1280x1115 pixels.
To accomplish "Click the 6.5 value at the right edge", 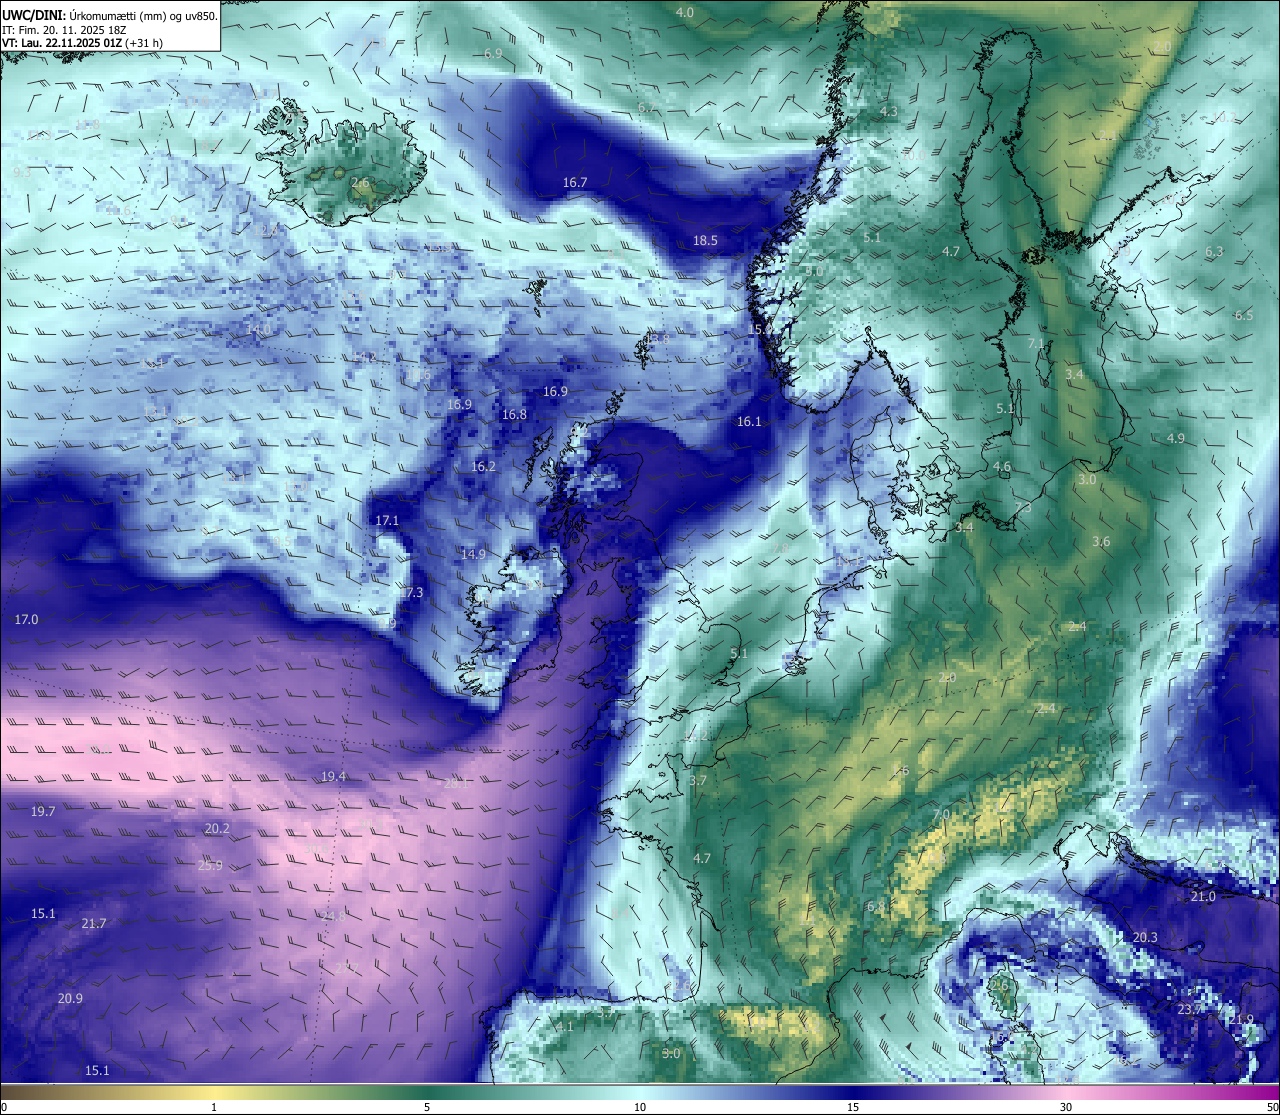I will click(1244, 316).
